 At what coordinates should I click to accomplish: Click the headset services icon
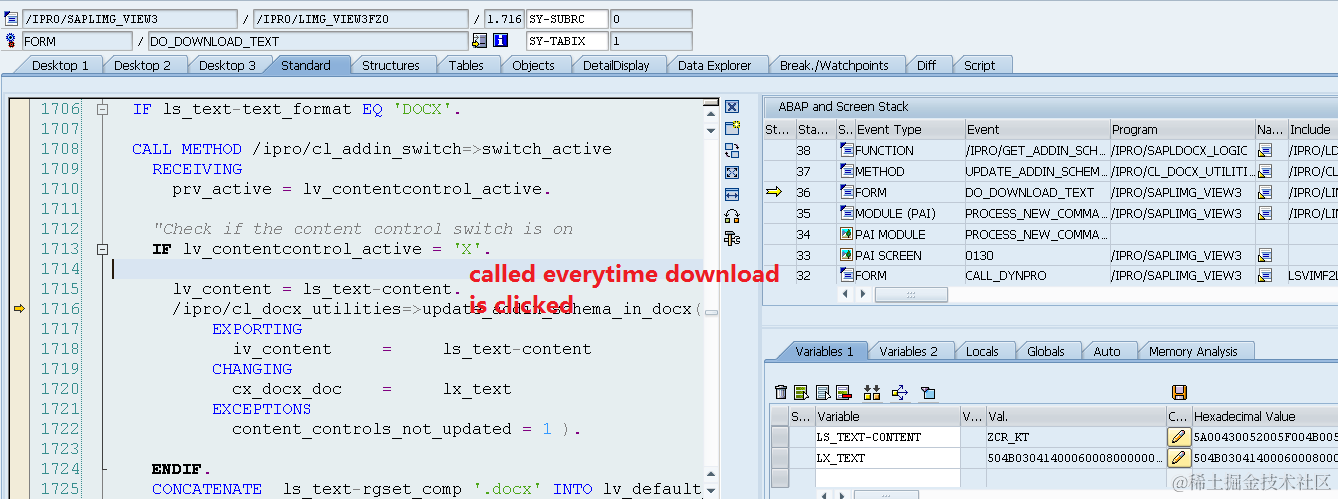click(731, 216)
